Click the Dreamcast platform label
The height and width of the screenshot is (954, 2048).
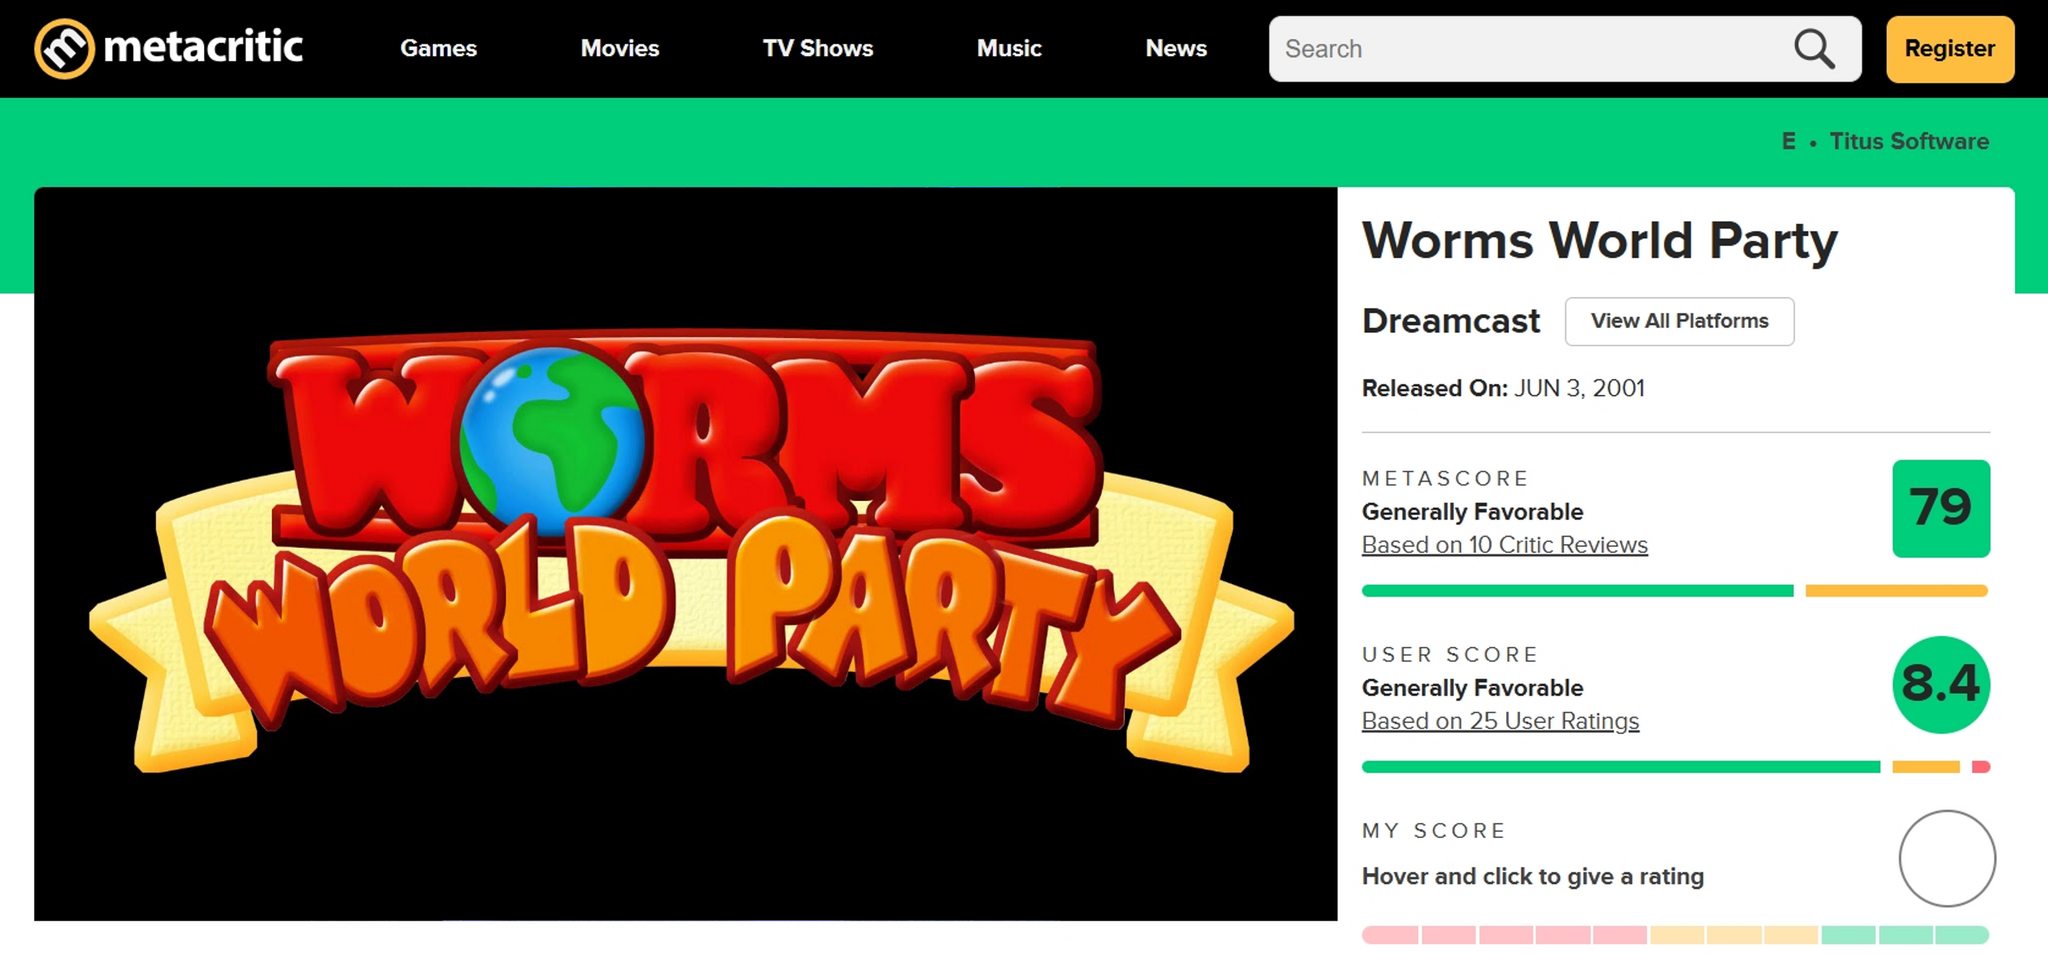tap(1451, 321)
